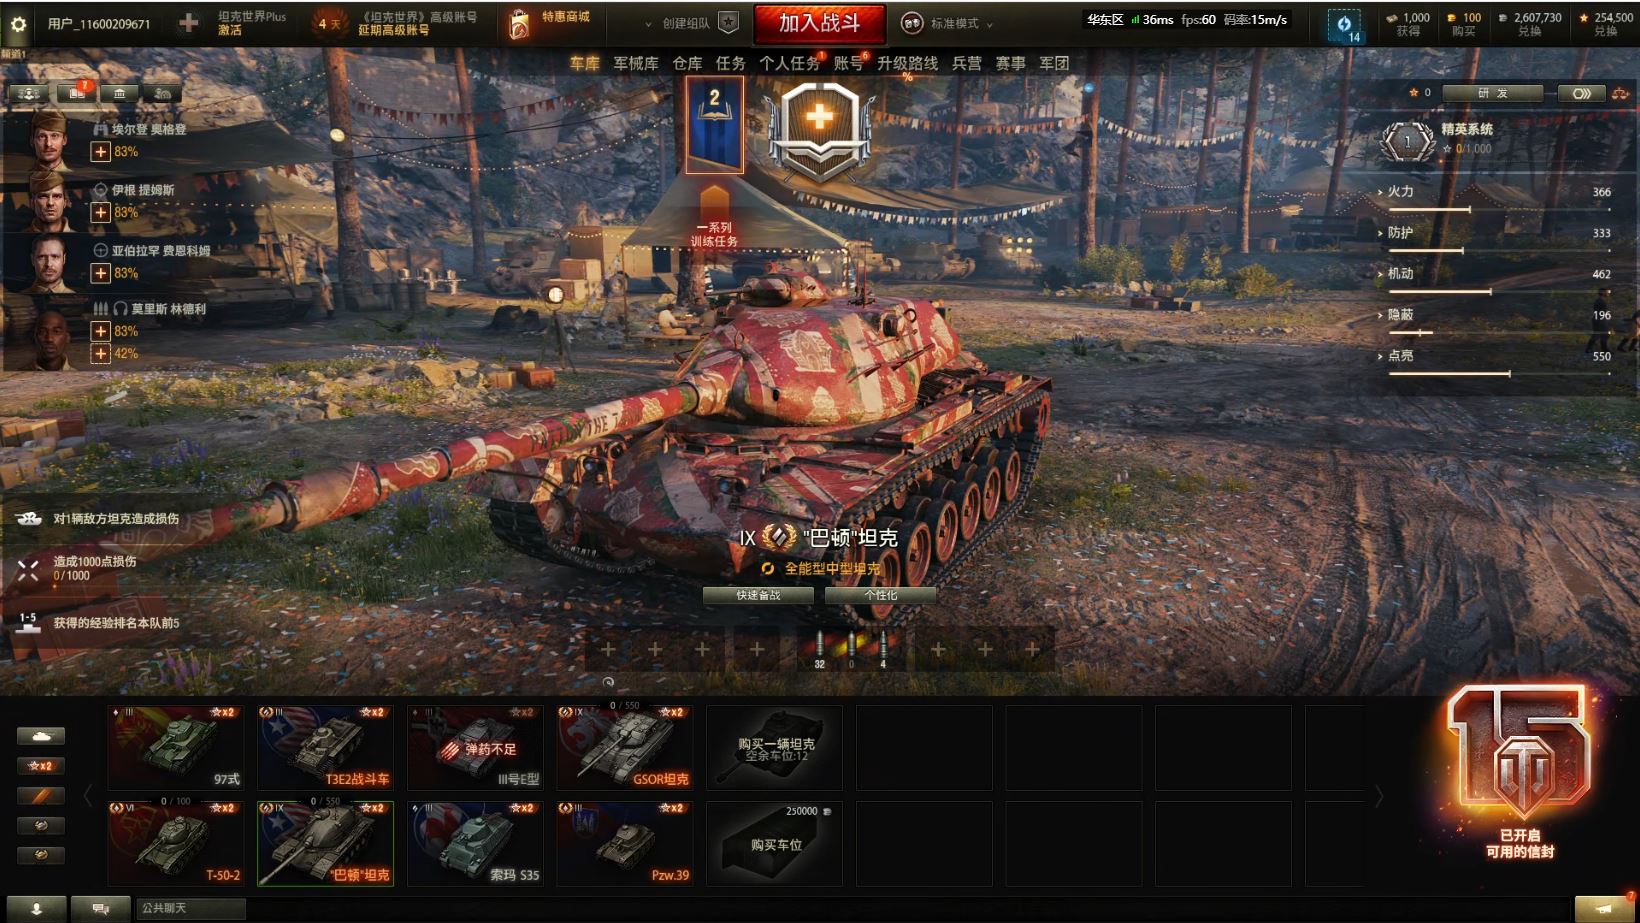1640x923 pixels.
Task: Open the settings gear menu
Action: pos(18,23)
